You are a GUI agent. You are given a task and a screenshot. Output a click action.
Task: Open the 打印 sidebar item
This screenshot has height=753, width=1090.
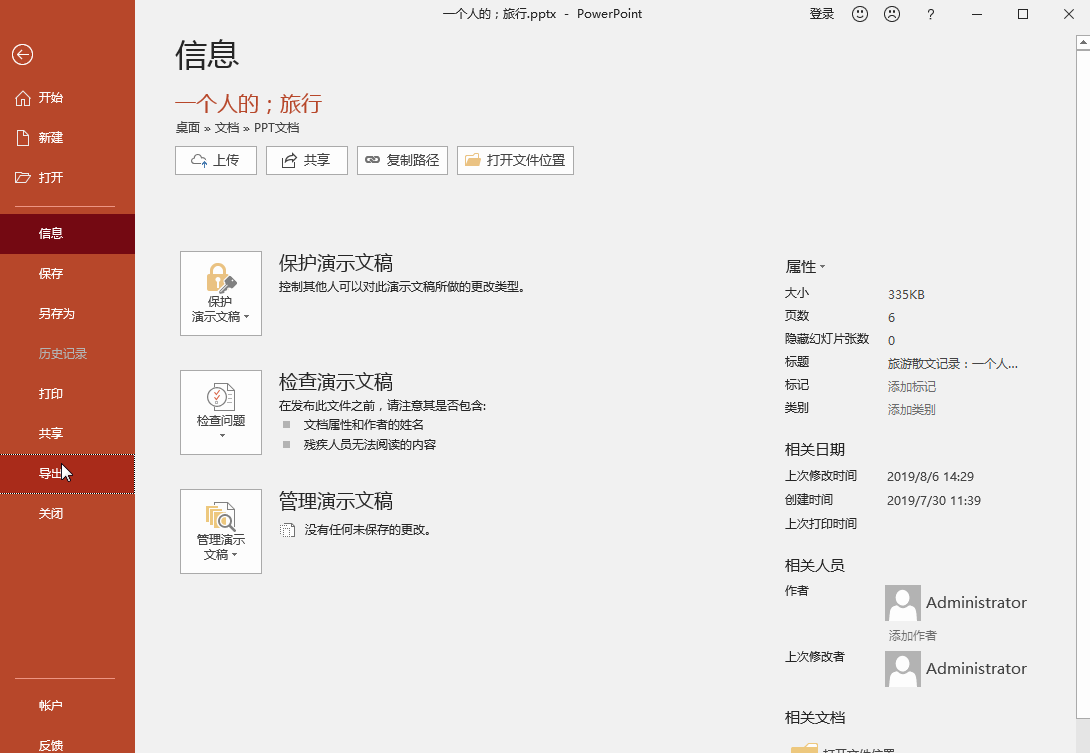pyautogui.click(x=51, y=393)
